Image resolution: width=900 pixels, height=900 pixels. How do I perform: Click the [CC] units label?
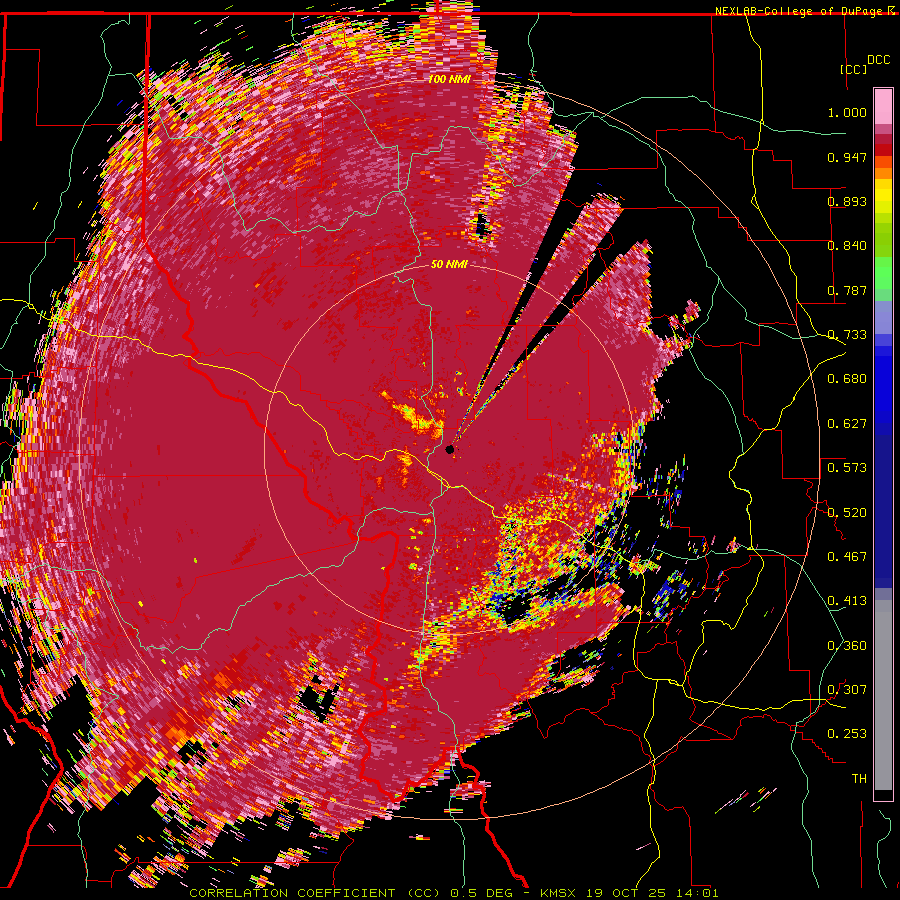(853, 69)
